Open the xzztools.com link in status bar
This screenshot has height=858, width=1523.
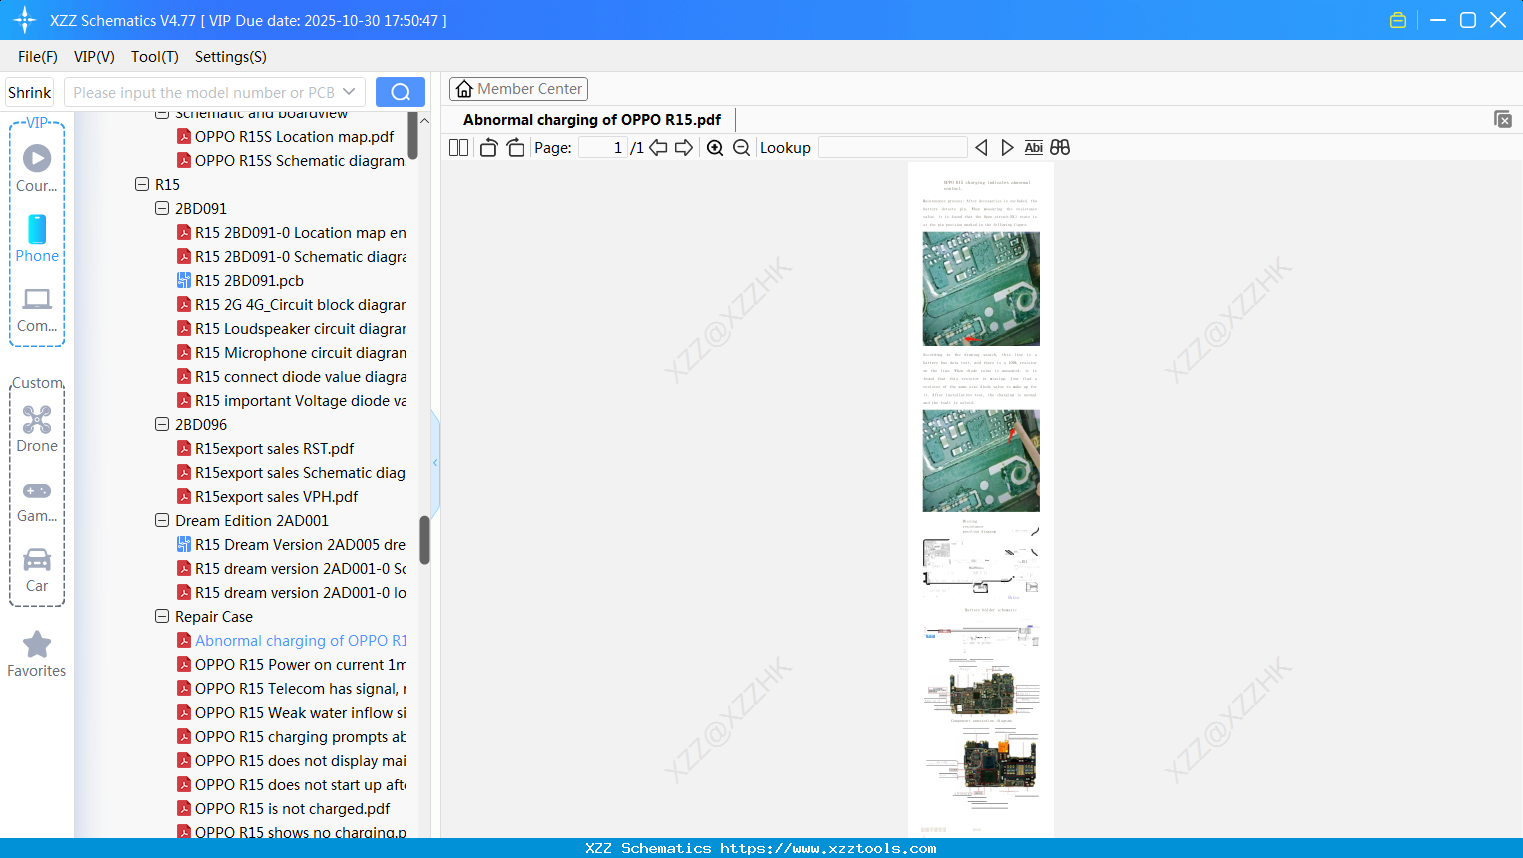(828, 848)
